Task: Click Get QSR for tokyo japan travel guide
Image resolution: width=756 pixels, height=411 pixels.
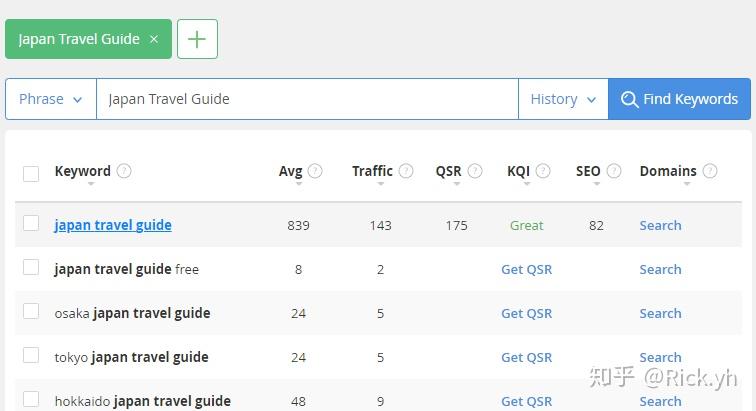Action: tap(526, 357)
